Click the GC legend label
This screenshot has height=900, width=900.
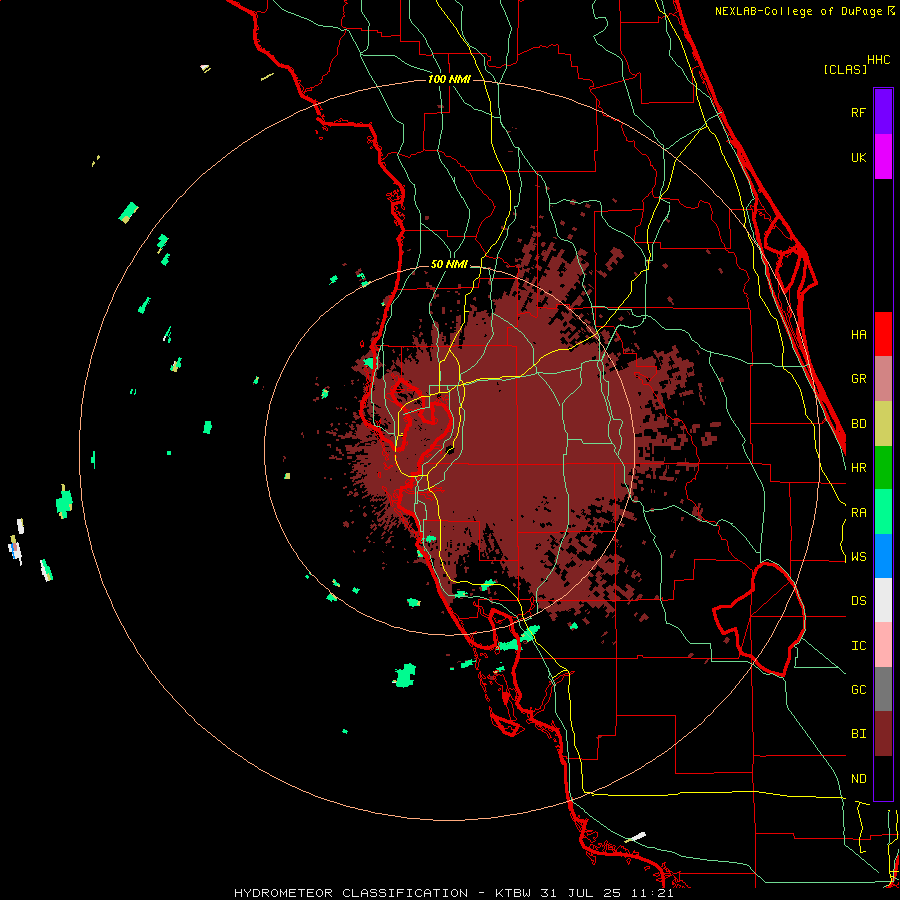click(x=858, y=690)
